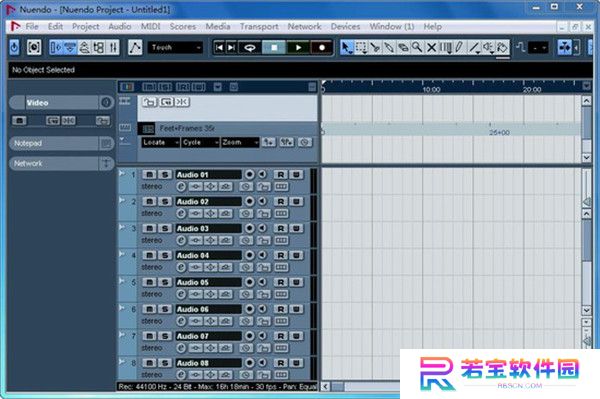
Task: Go to previous marker
Action: tap(219, 47)
